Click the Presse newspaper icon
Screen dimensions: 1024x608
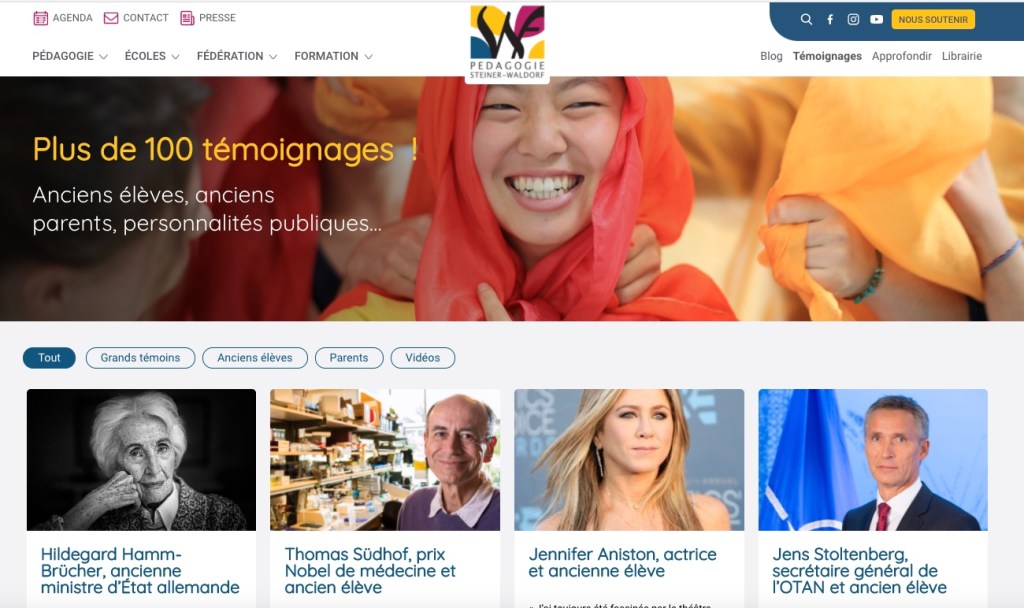pos(187,18)
